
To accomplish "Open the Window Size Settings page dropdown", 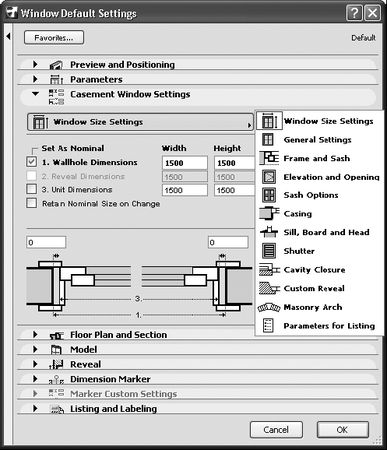I will pos(140,122).
